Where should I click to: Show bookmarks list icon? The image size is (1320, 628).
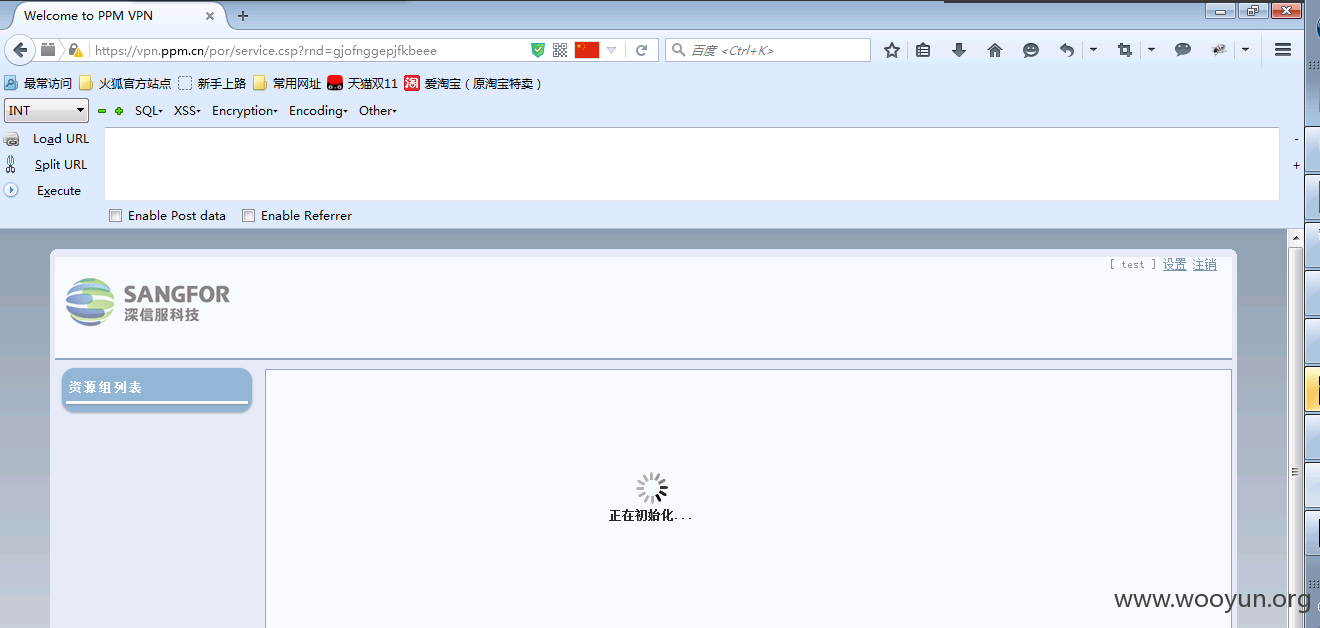tap(923, 50)
